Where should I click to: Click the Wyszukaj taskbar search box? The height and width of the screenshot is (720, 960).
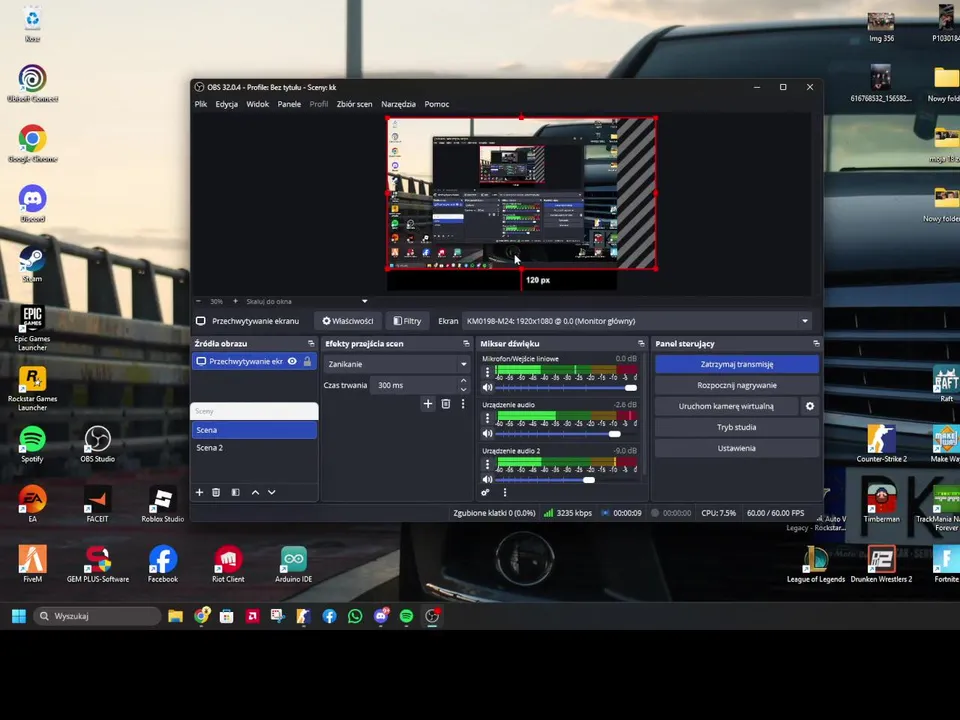(97, 616)
